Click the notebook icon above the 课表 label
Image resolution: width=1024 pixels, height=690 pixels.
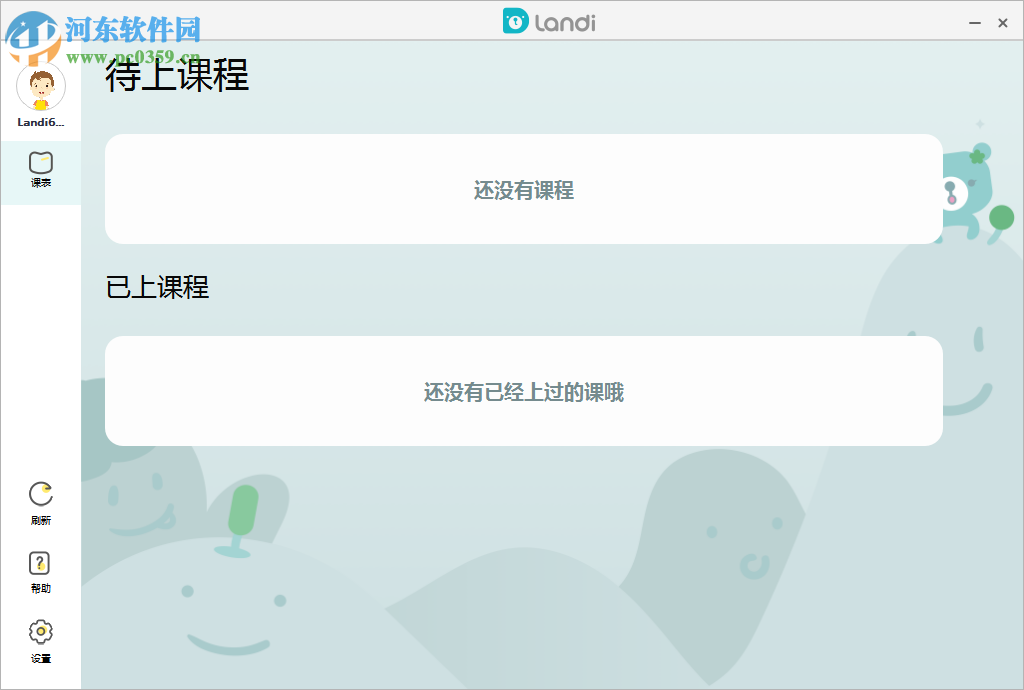click(x=40, y=160)
